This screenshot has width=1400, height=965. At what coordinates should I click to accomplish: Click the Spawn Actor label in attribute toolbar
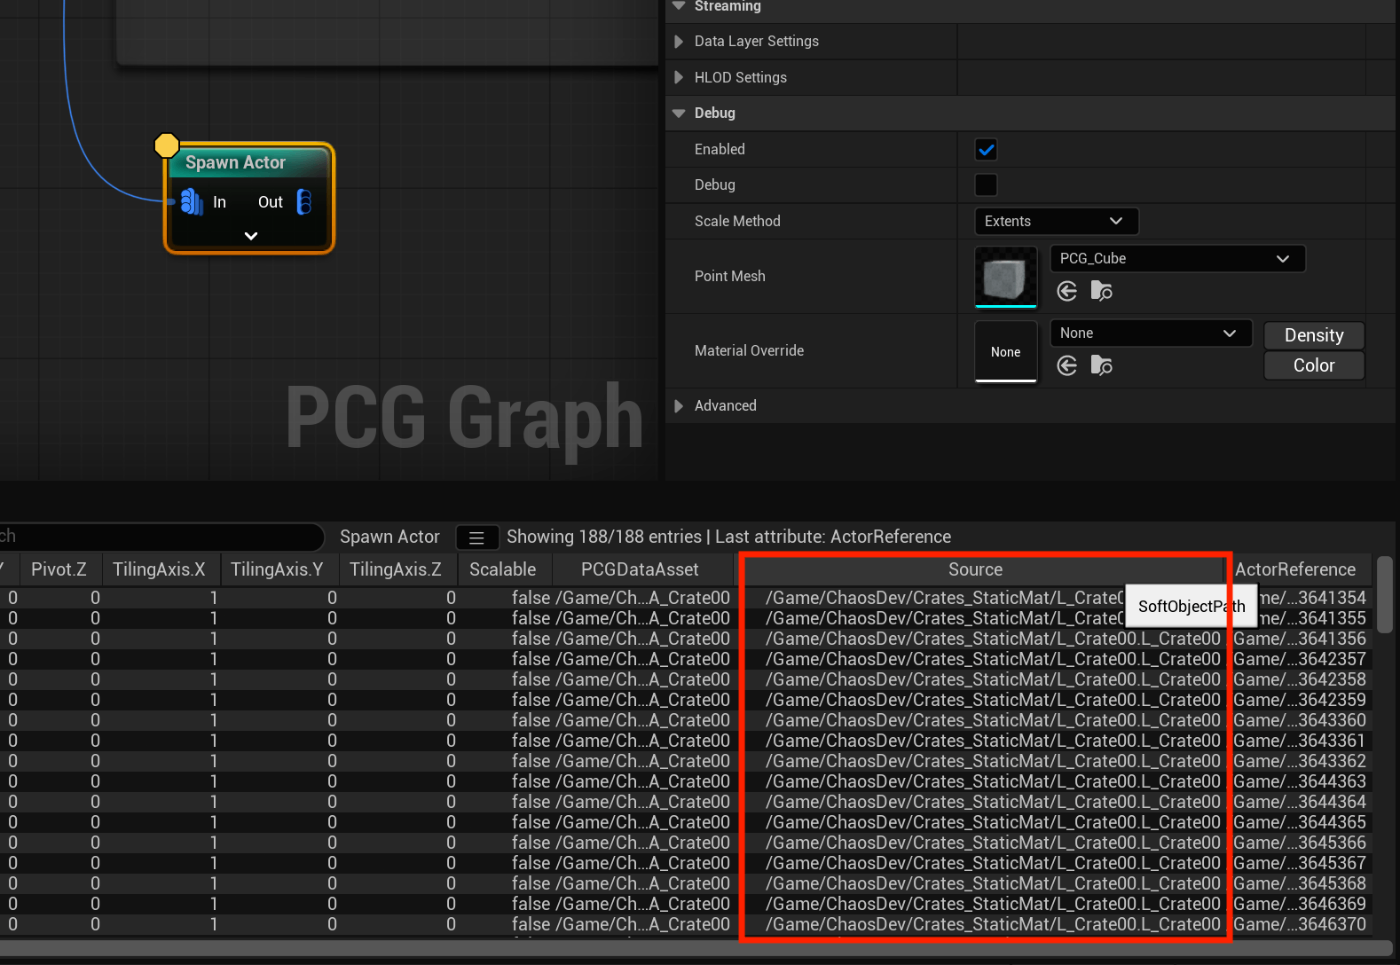390,537
